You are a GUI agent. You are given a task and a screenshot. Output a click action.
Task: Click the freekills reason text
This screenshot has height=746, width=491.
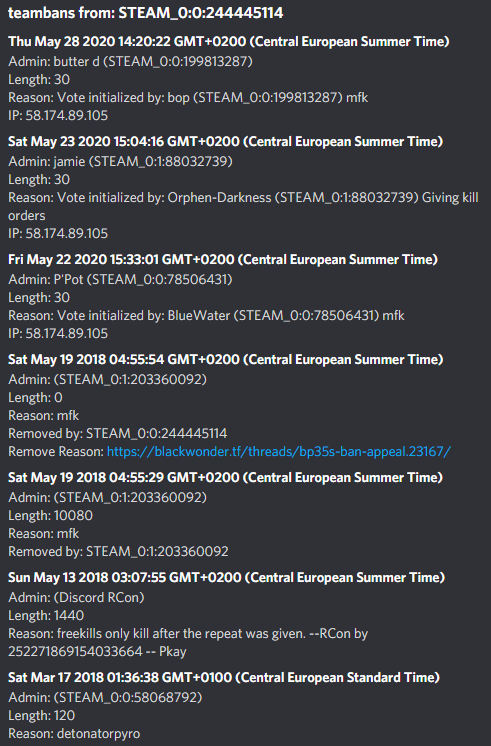click(188, 642)
